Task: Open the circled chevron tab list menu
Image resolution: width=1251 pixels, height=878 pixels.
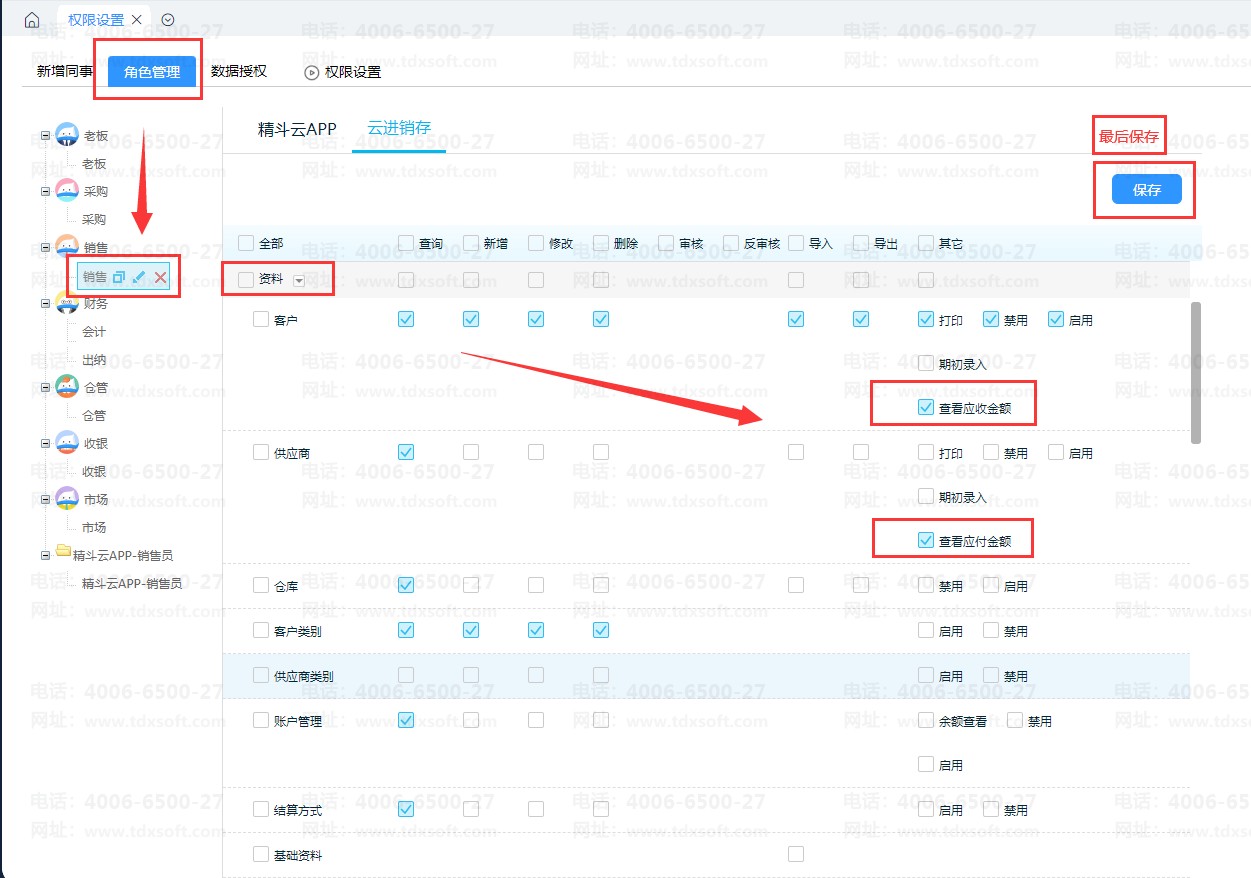Action: pos(167,20)
